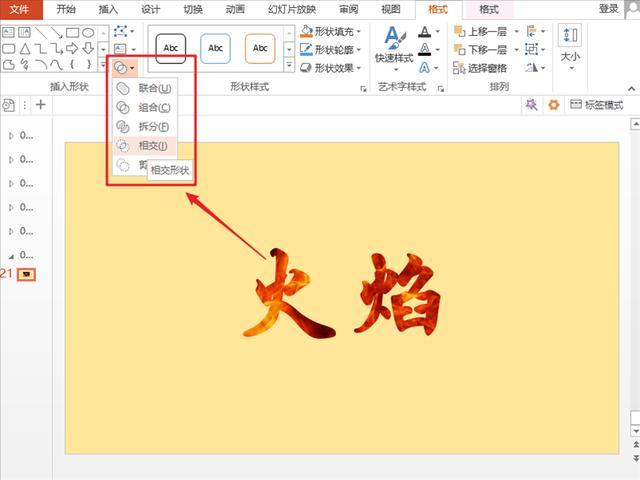Choose 联合(U) union option
This screenshot has height=480, width=640.
[x=145, y=88]
